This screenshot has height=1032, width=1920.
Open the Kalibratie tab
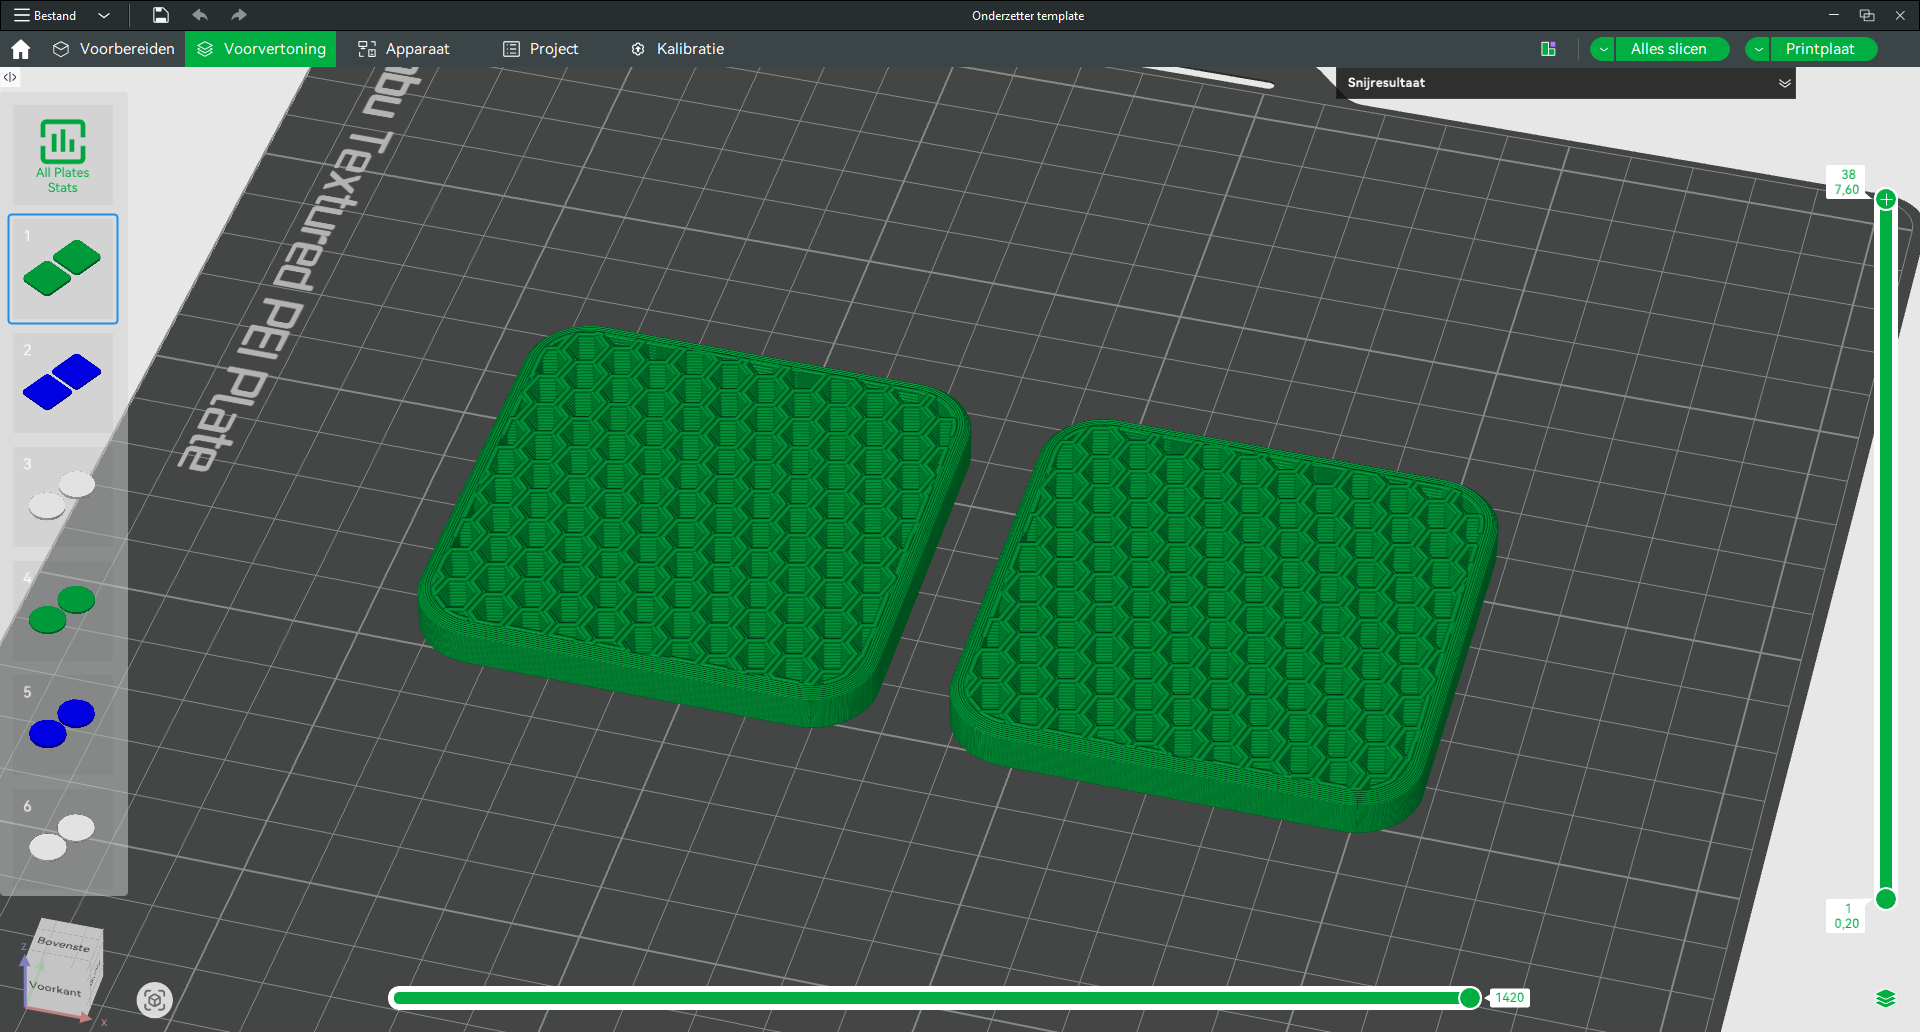677,49
